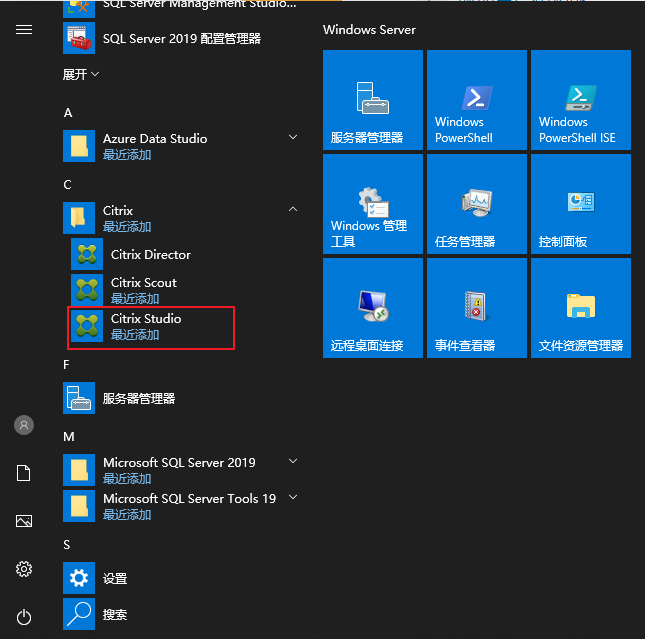Open the hamburger menu at top left
645x639 pixels.
(x=24, y=30)
